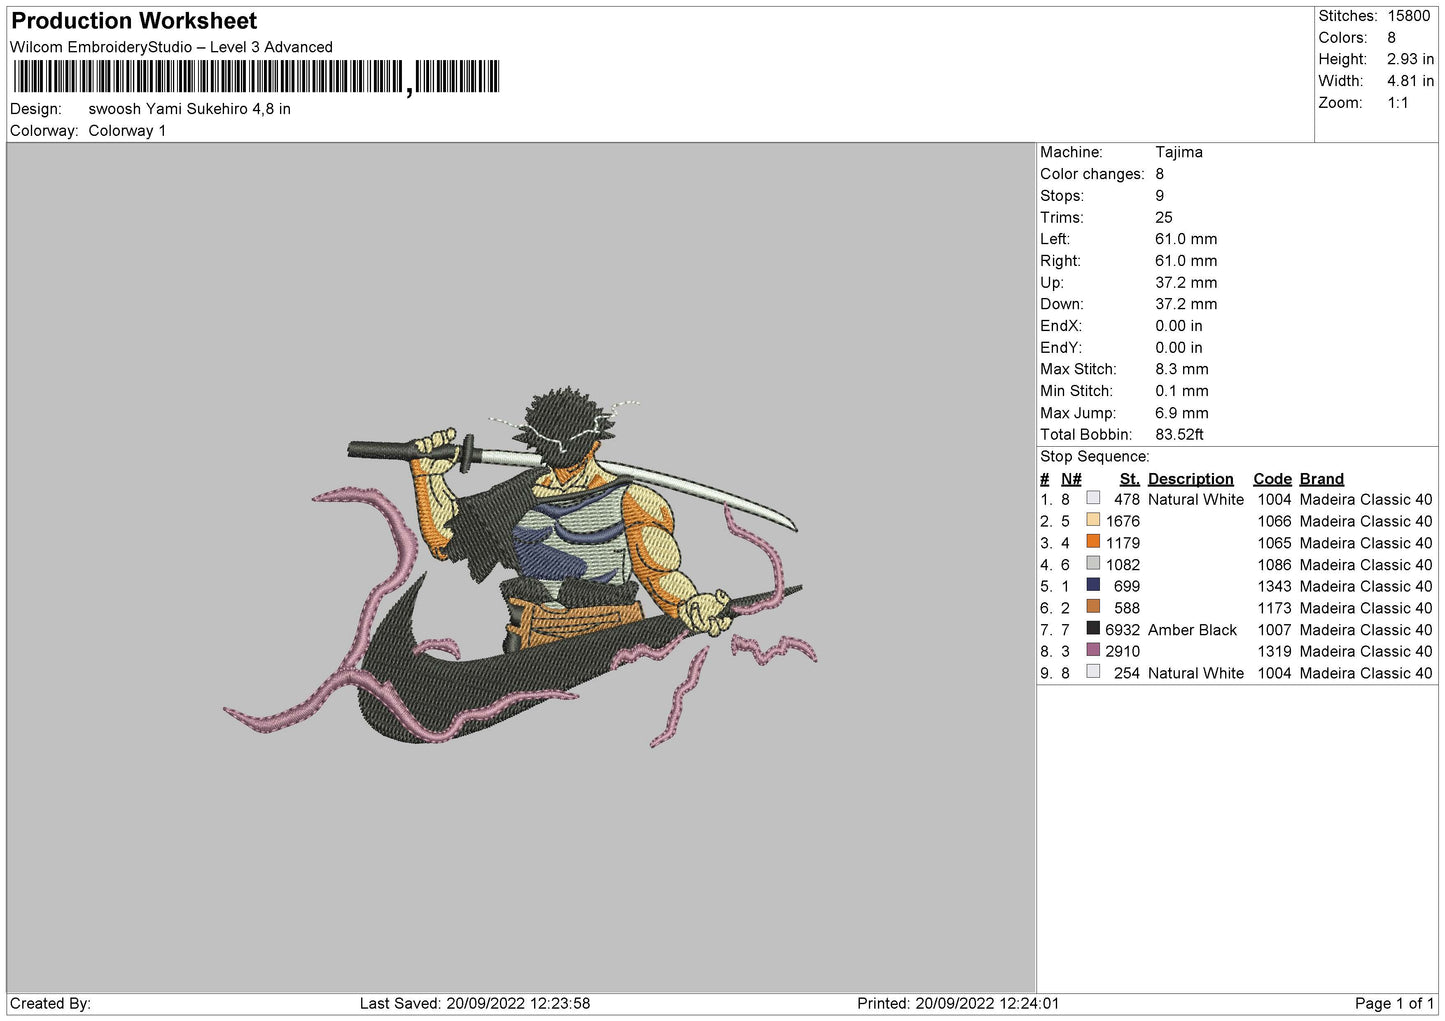Viewport: 1445px width, 1021px height.
Task: Click the navy blue swatch for code 1343
Action: coord(1093,585)
